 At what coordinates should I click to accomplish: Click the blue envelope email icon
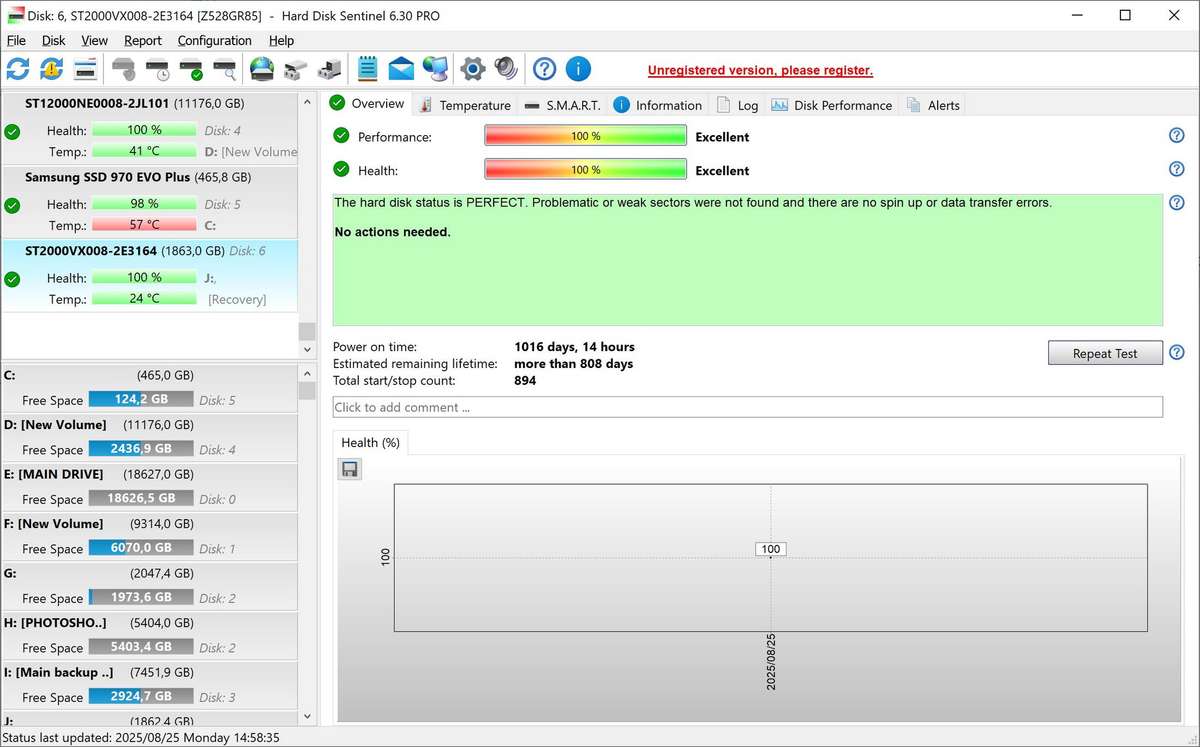tap(401, 69)
